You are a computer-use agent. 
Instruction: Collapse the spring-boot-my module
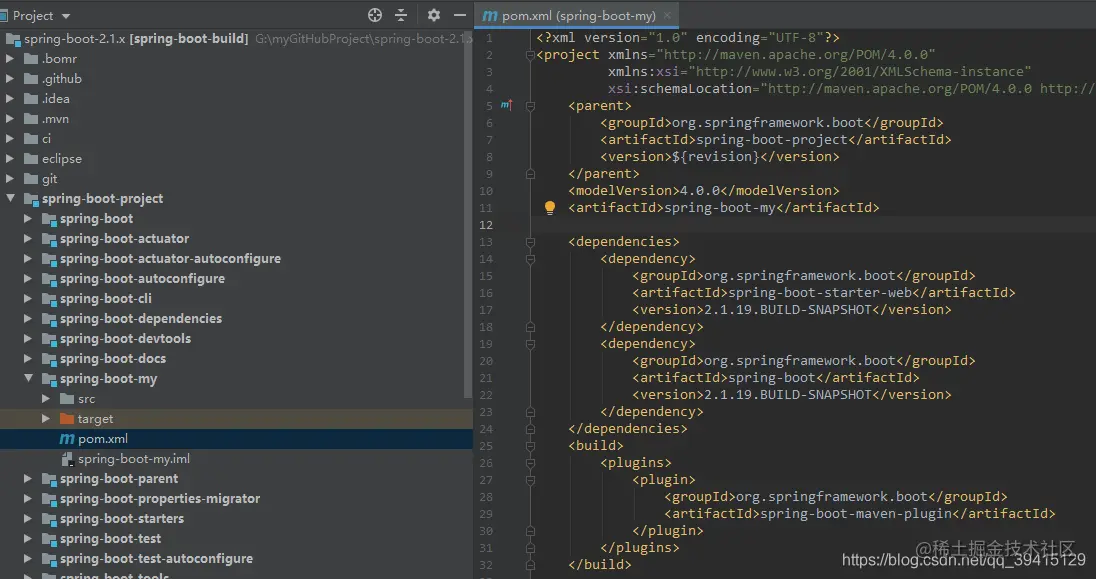(x=29, y=378)
